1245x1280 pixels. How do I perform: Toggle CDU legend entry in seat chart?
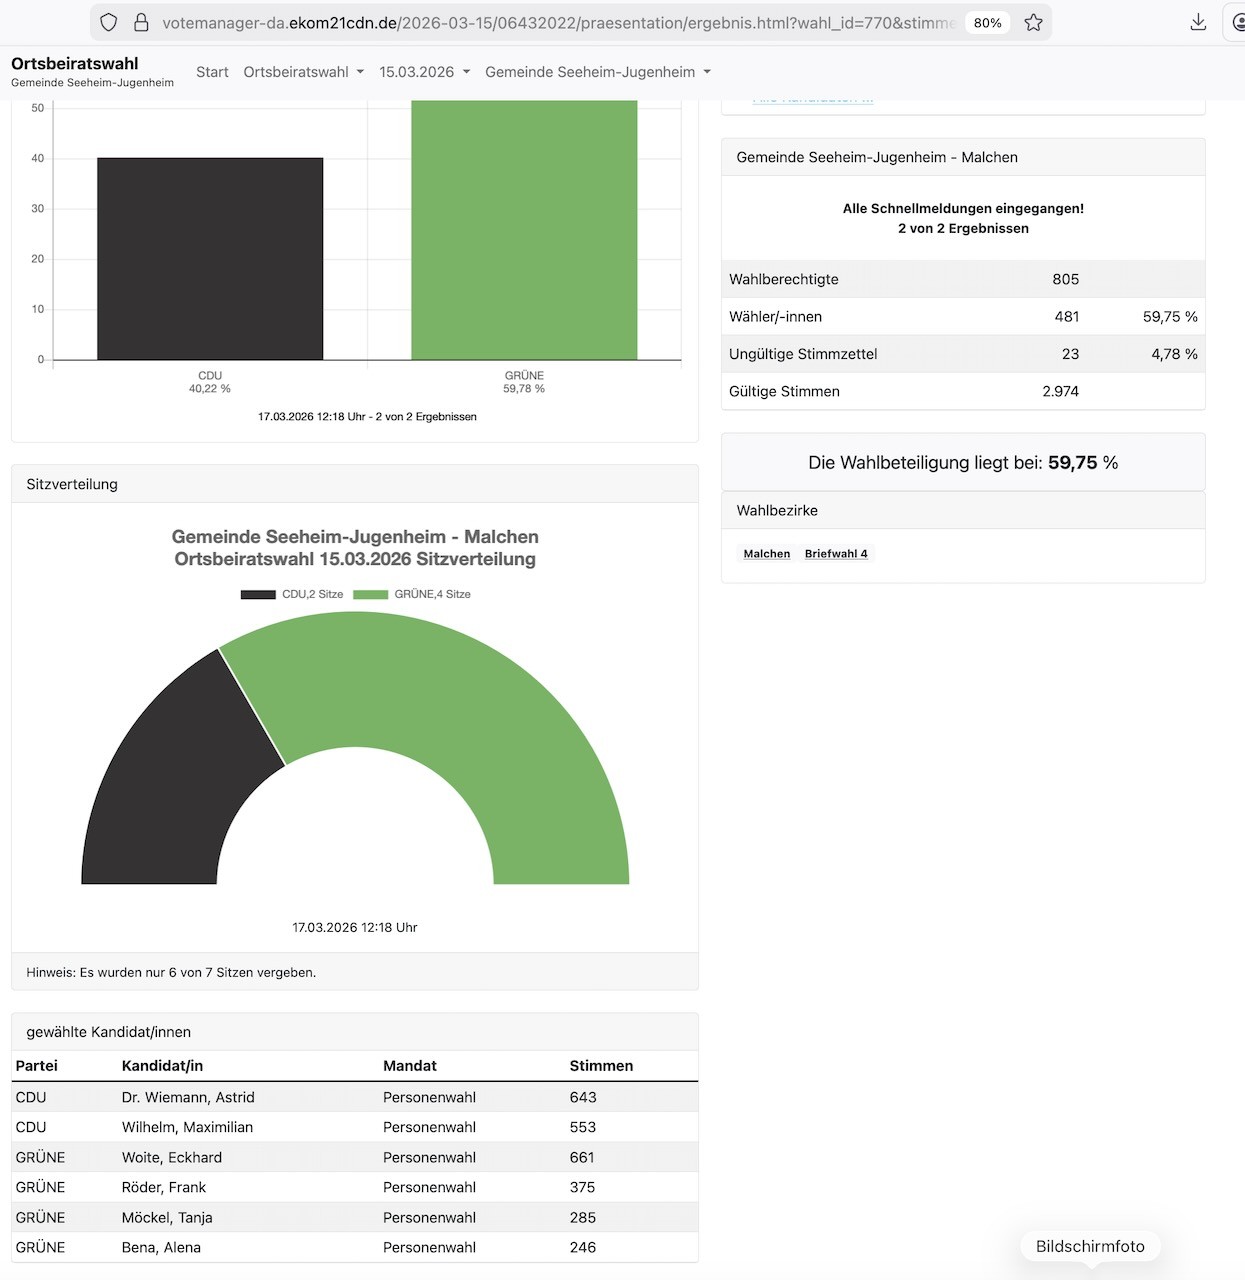click(x=292, y=594)
